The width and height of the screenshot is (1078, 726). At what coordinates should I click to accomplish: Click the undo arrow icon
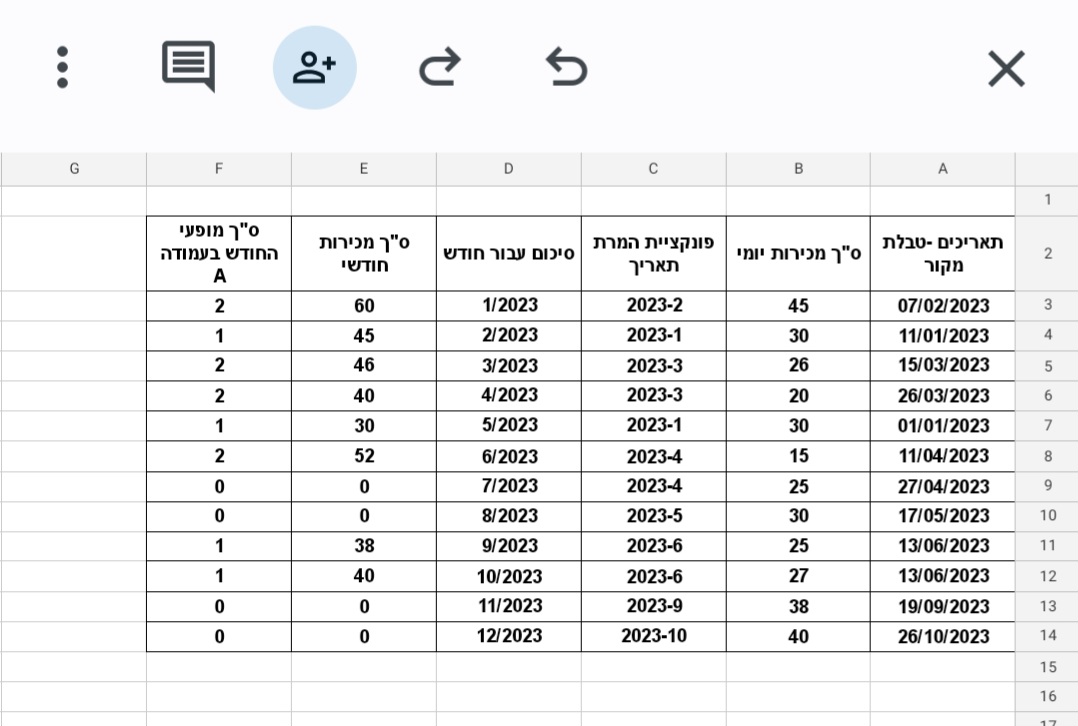pos(565,67)
